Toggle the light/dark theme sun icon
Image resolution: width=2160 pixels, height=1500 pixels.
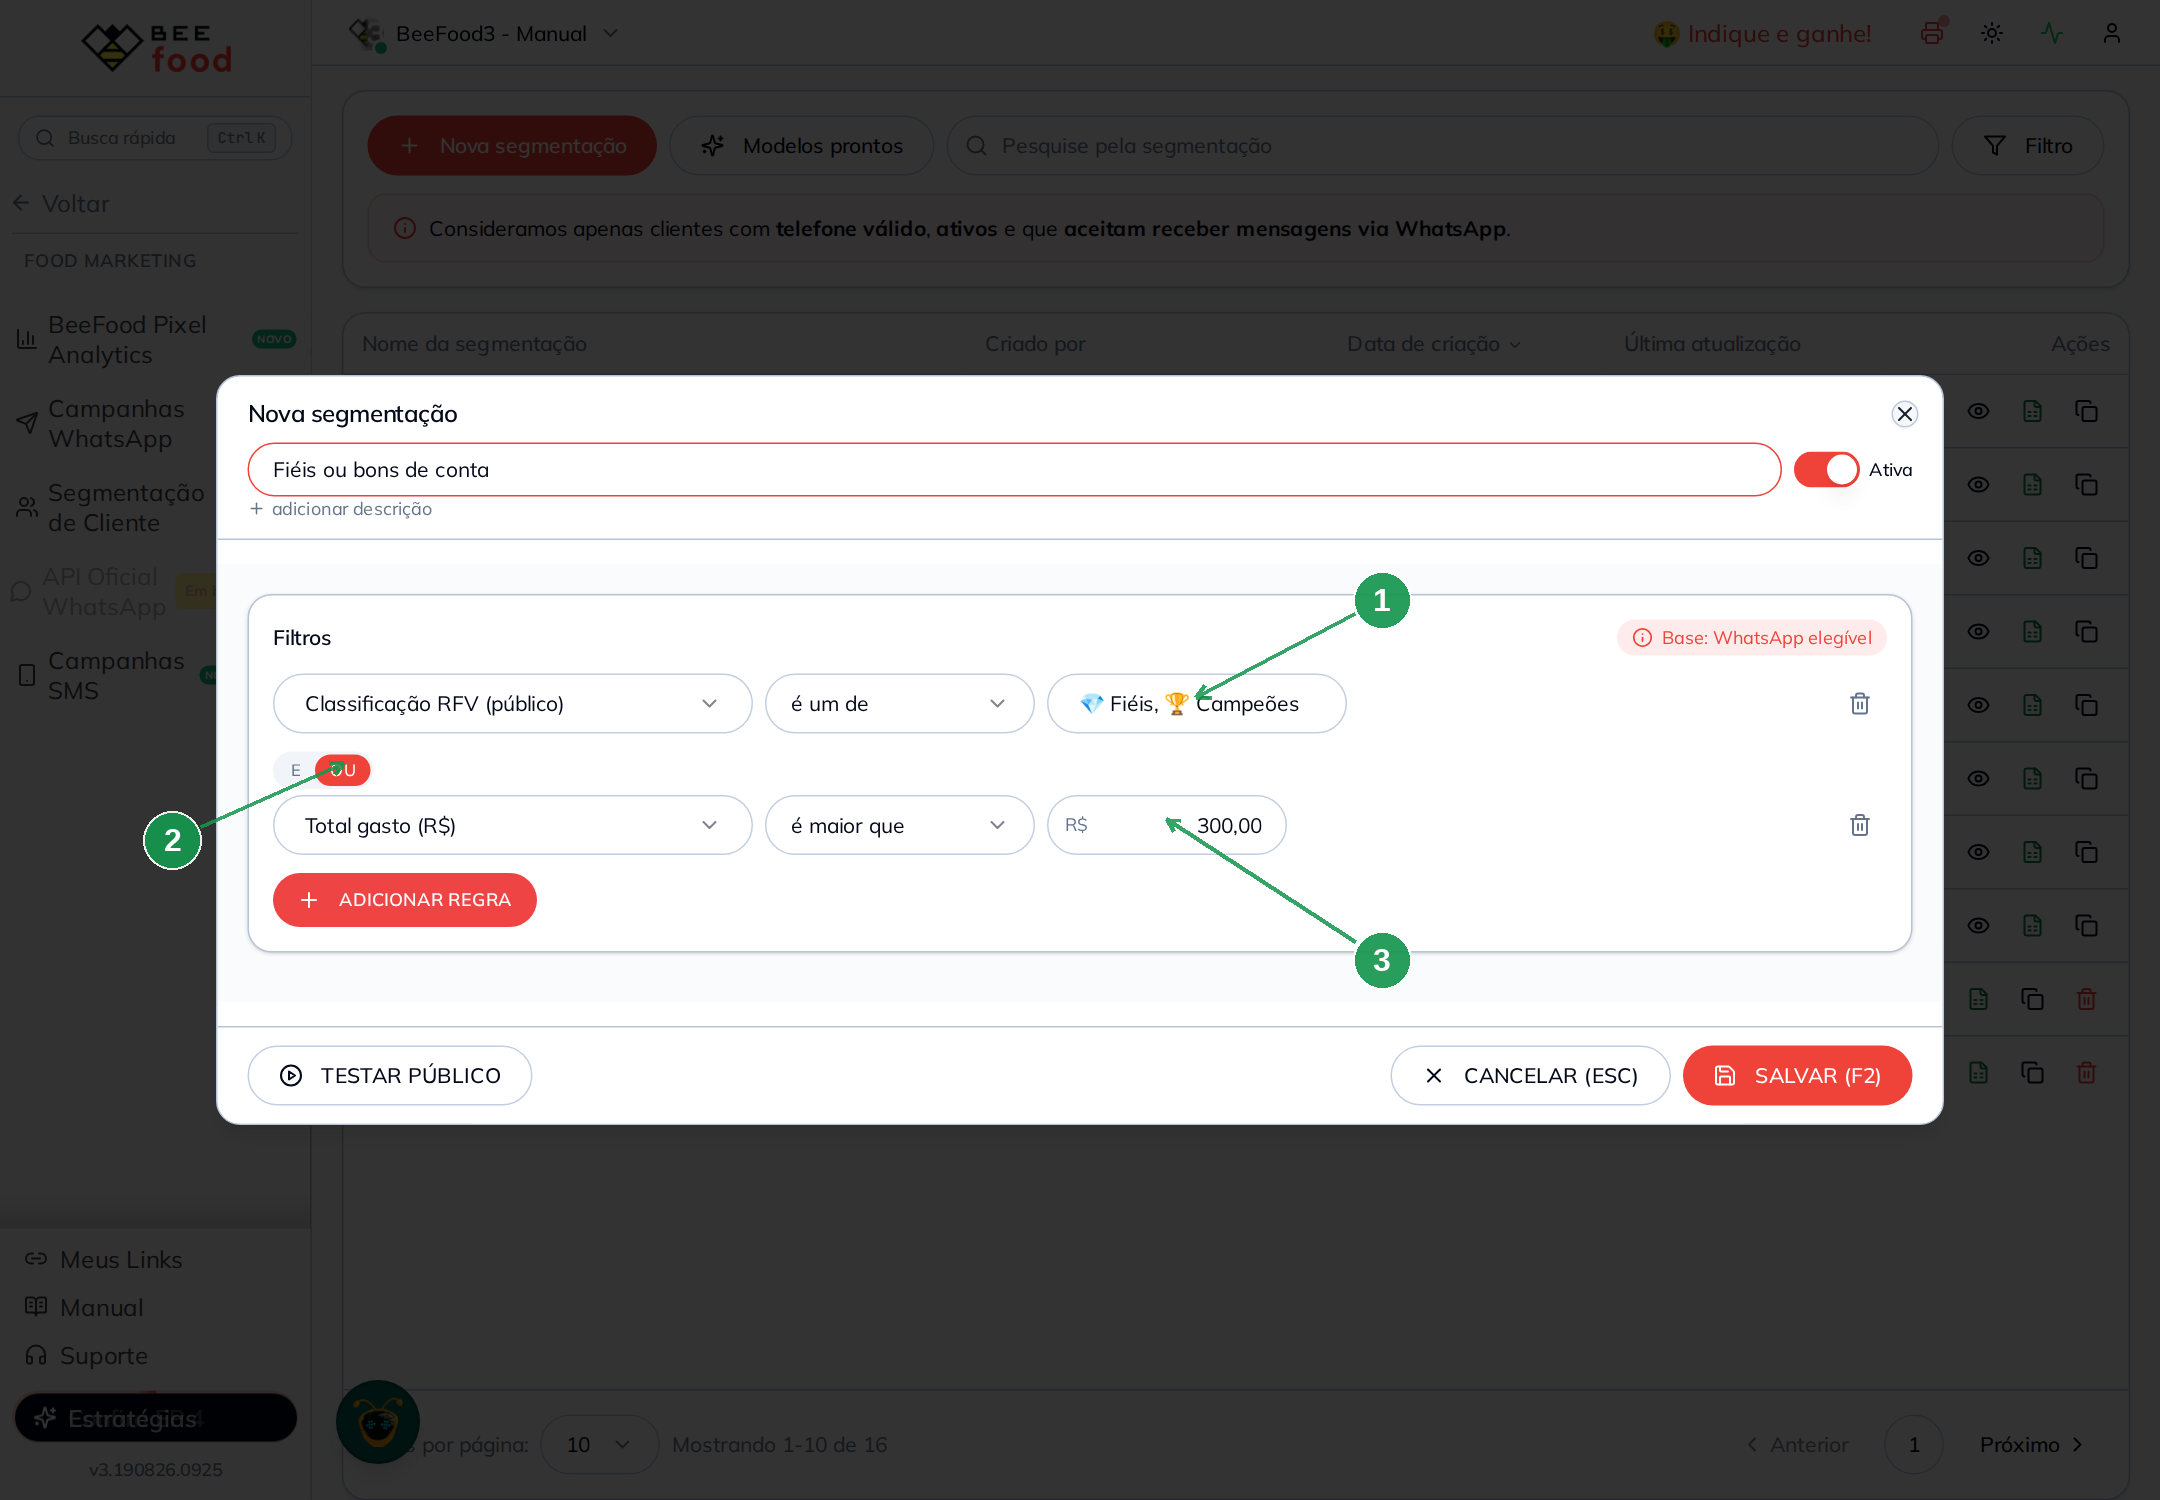point(1992,34)
